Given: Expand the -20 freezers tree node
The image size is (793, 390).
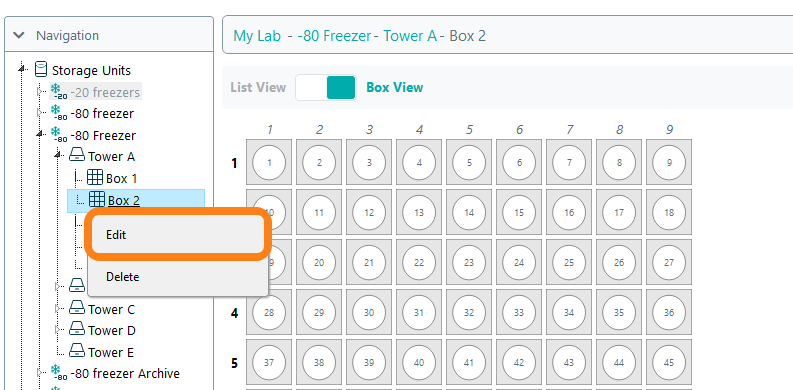Looking at the screenshot, I should click(x=40, y=92).
